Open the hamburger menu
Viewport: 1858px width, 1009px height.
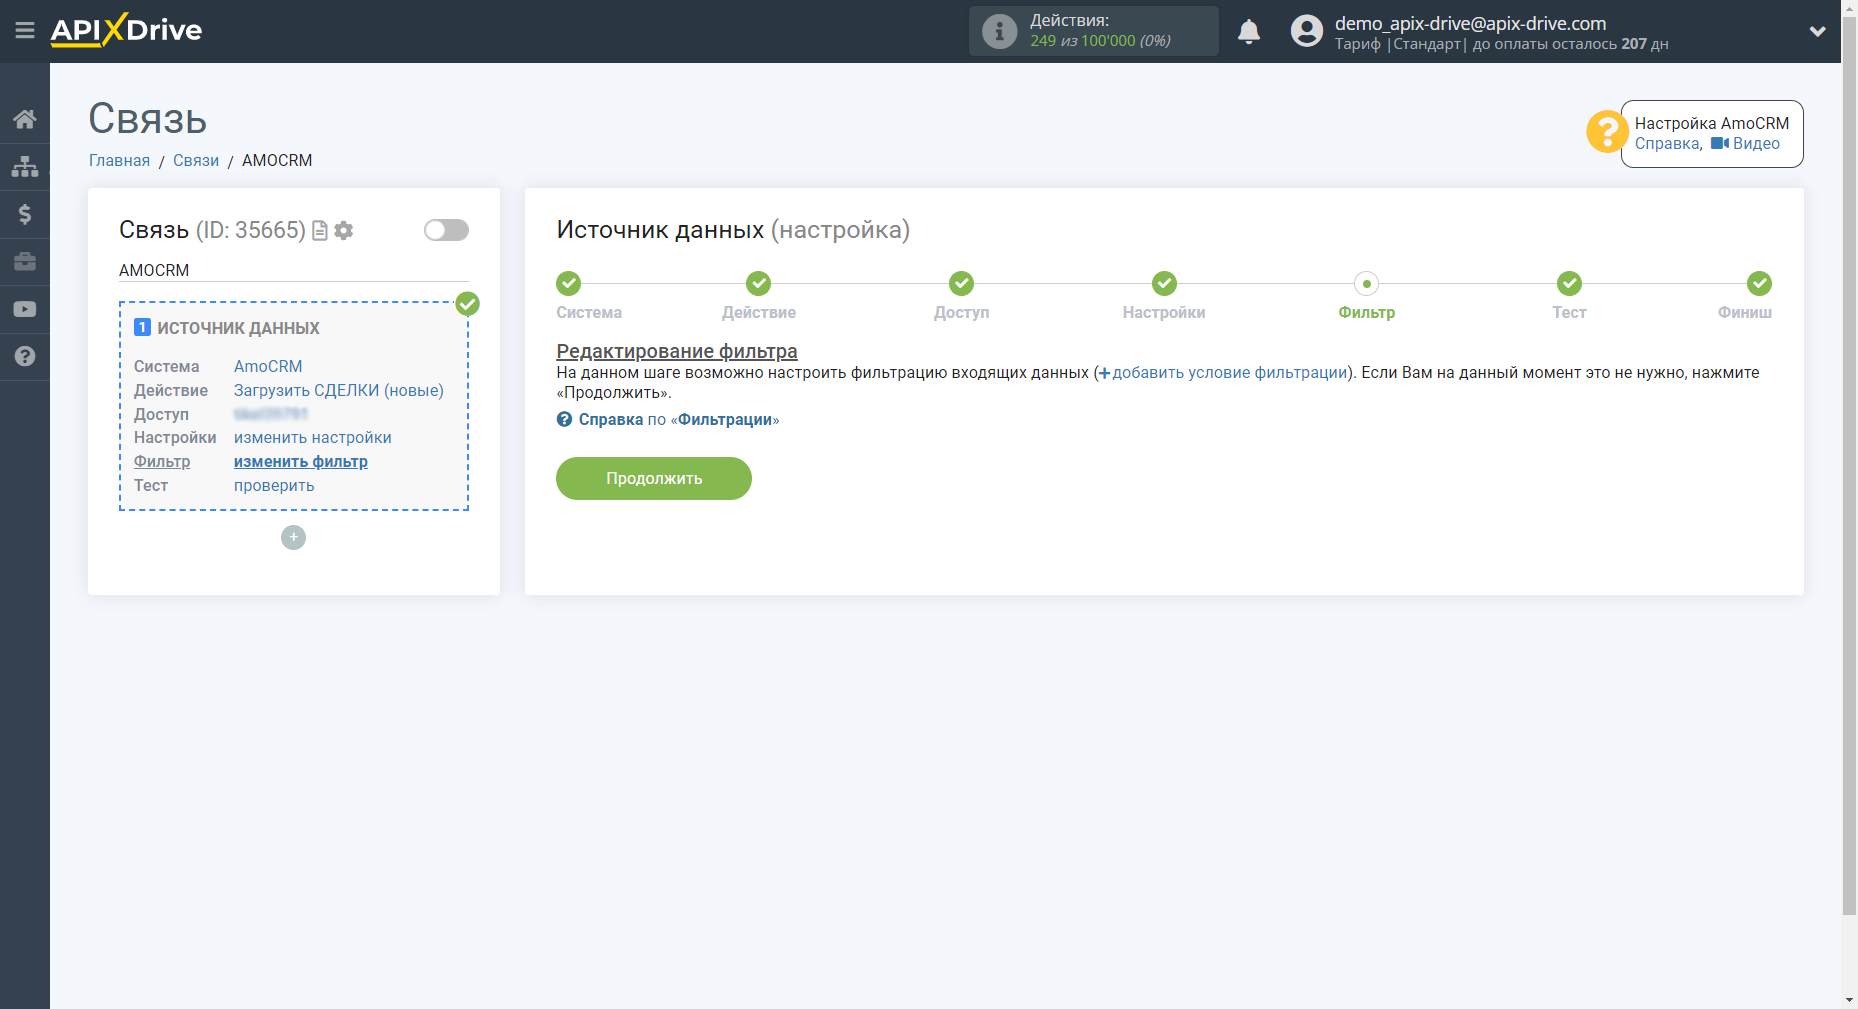coord(25,31)
